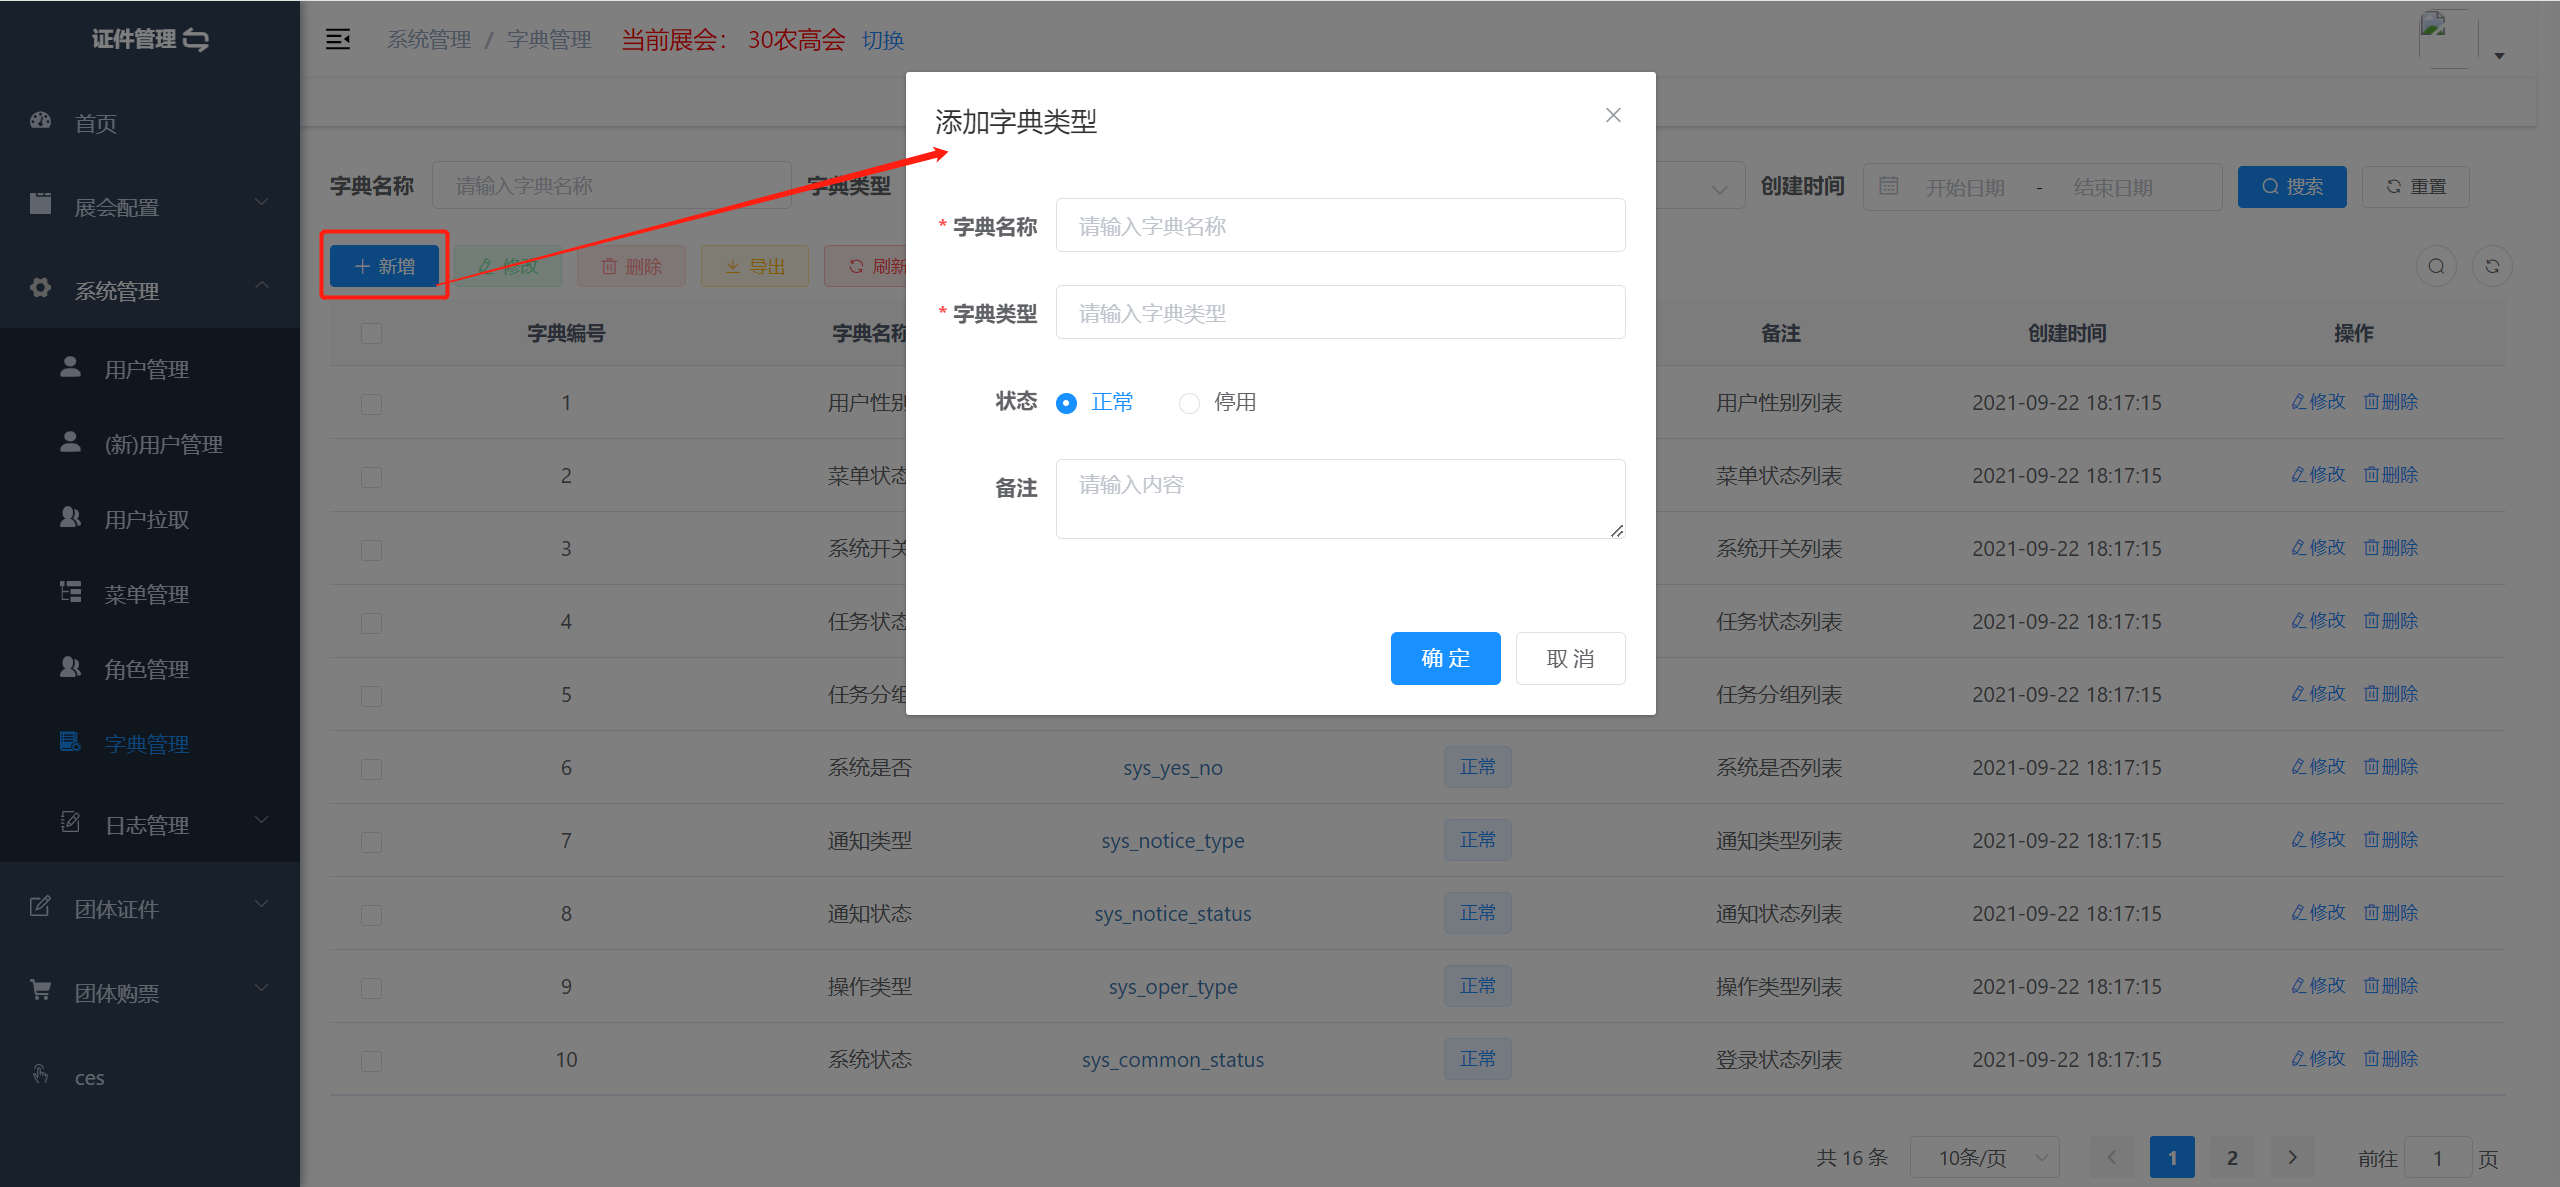Select the 正常 status radio button

[1067, 403]
